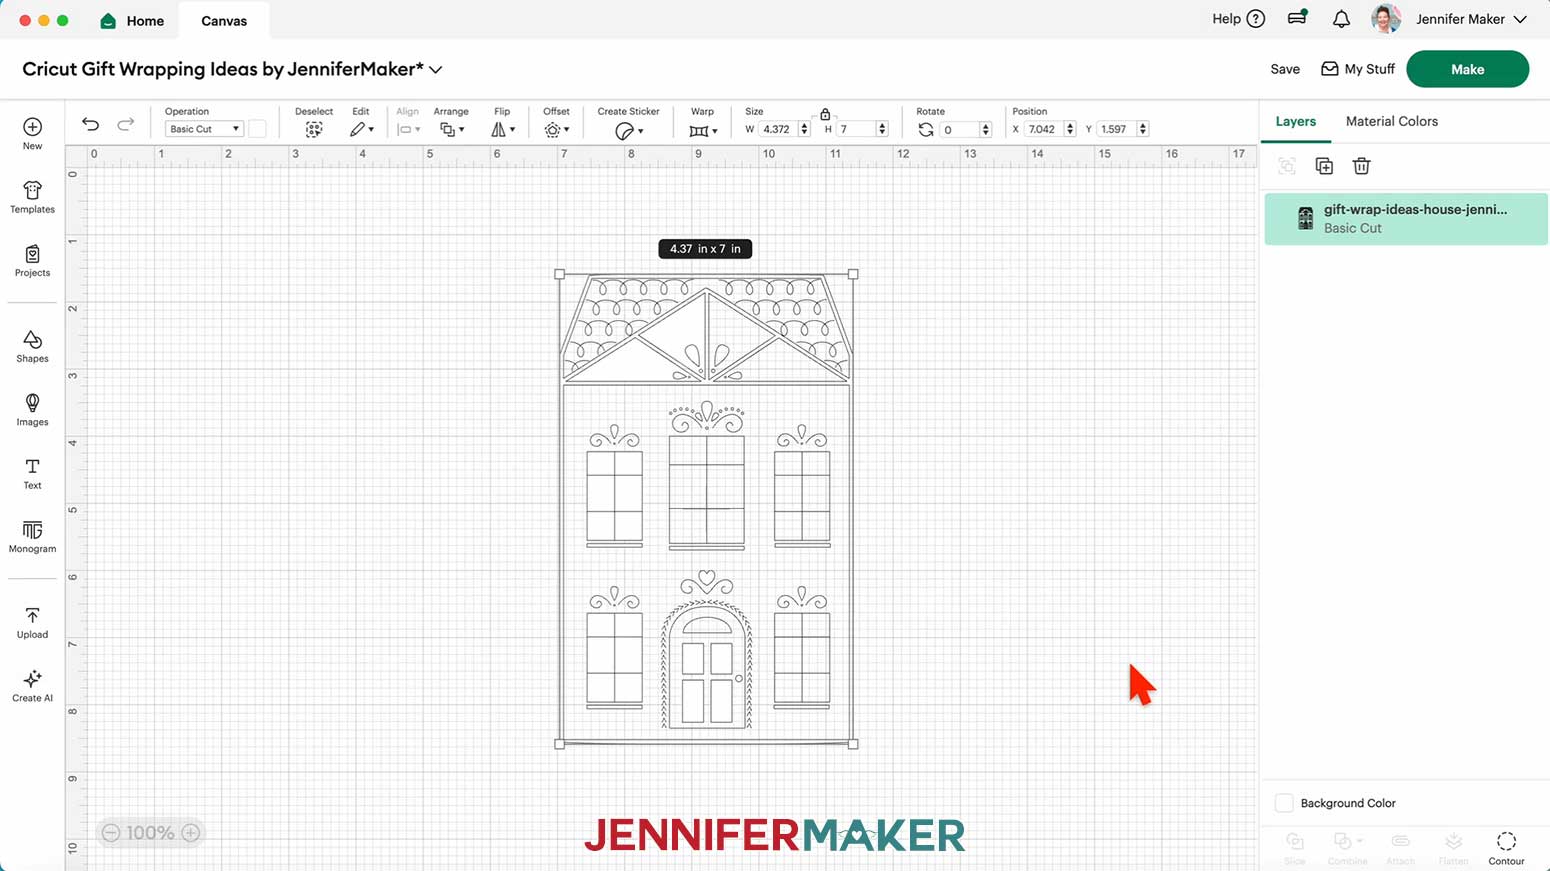Viewport: 1550px width, 871px height.
Task: Click the operation color swatch
Action: [x=258, y=129]
